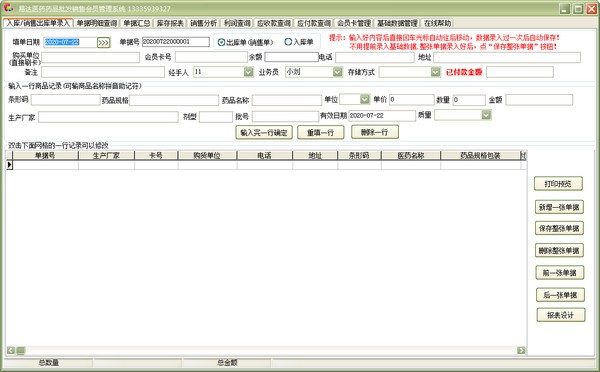
Task: Click the application logo icon in title bar
Action: [8, 8]
